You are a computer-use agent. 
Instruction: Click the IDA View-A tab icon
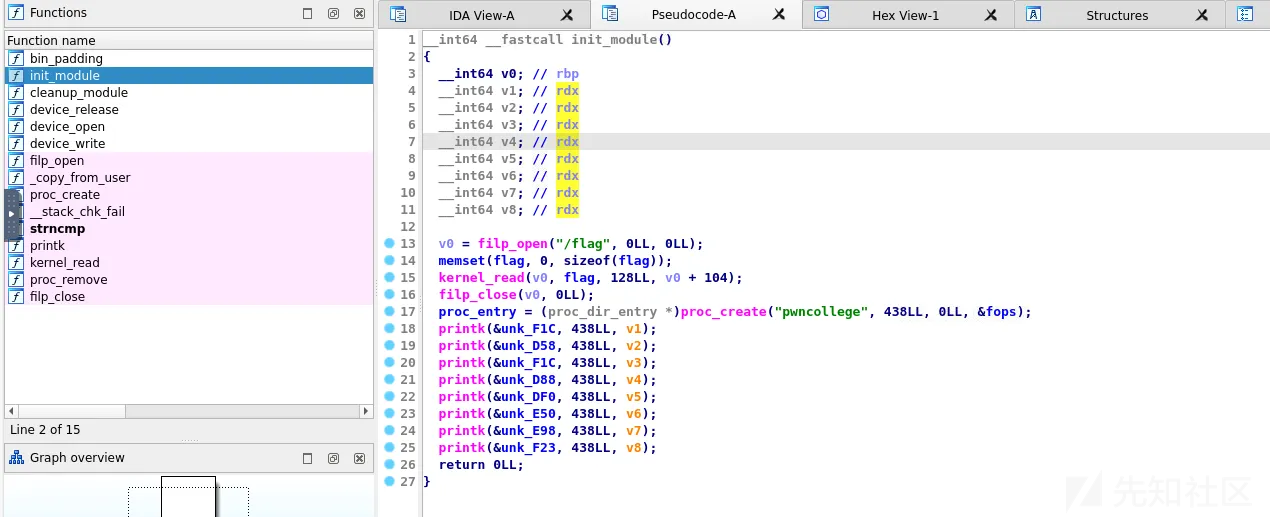[398, 15]
